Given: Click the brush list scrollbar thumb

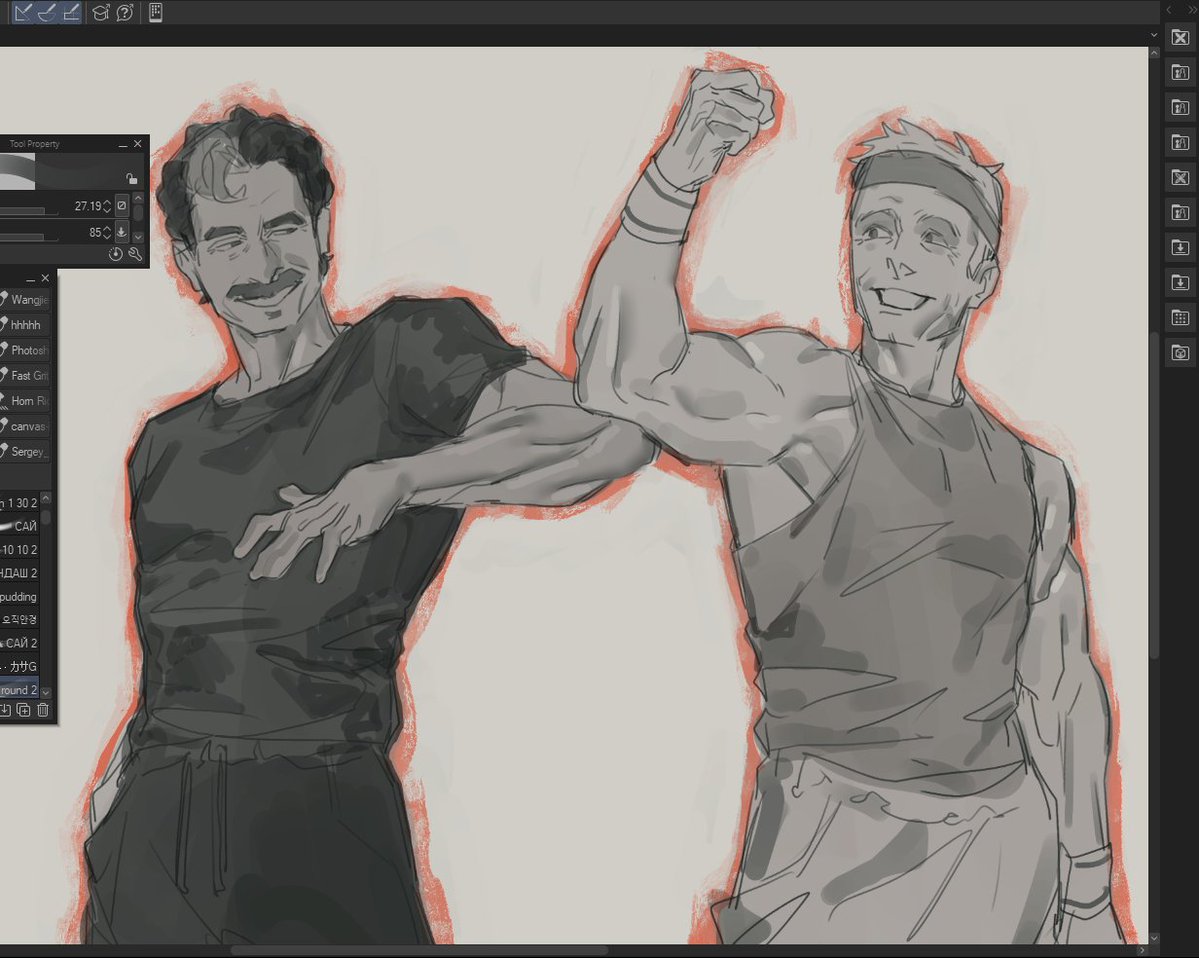Looking at the screenshot, I should (x=46, y=518).
